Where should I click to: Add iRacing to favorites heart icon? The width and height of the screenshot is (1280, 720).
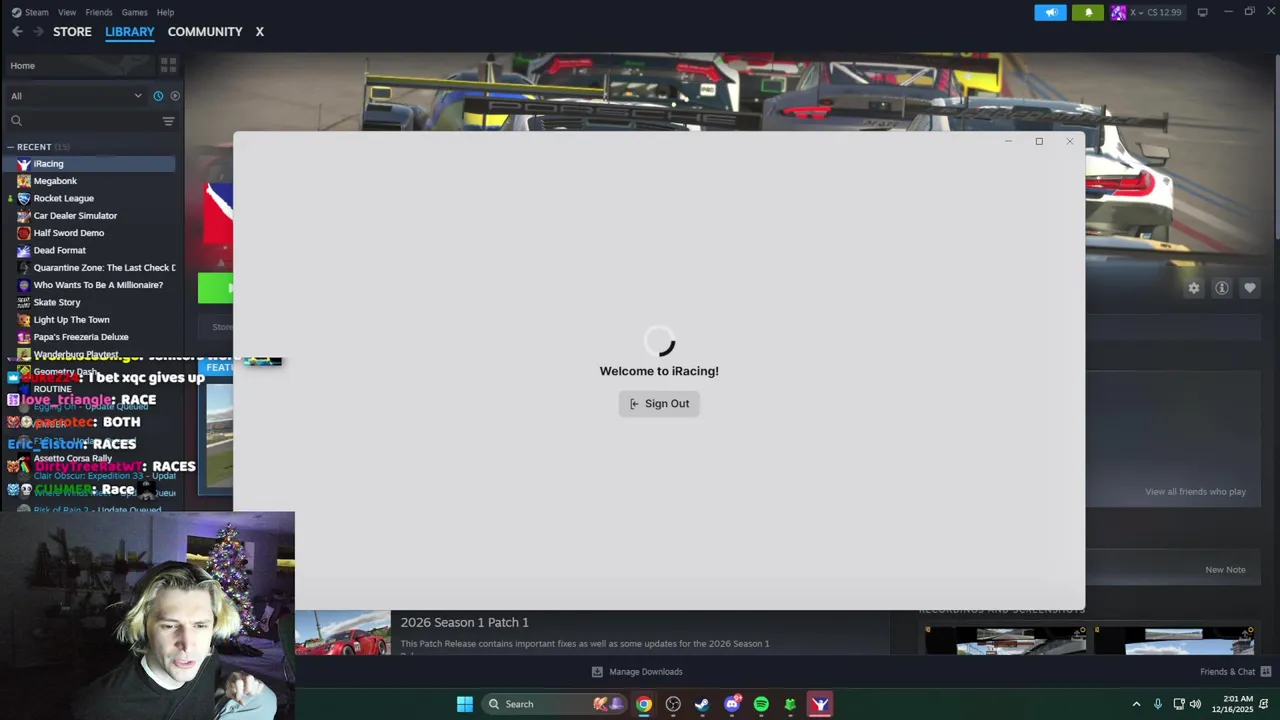pyautogui.click(x=1249, y=288)
